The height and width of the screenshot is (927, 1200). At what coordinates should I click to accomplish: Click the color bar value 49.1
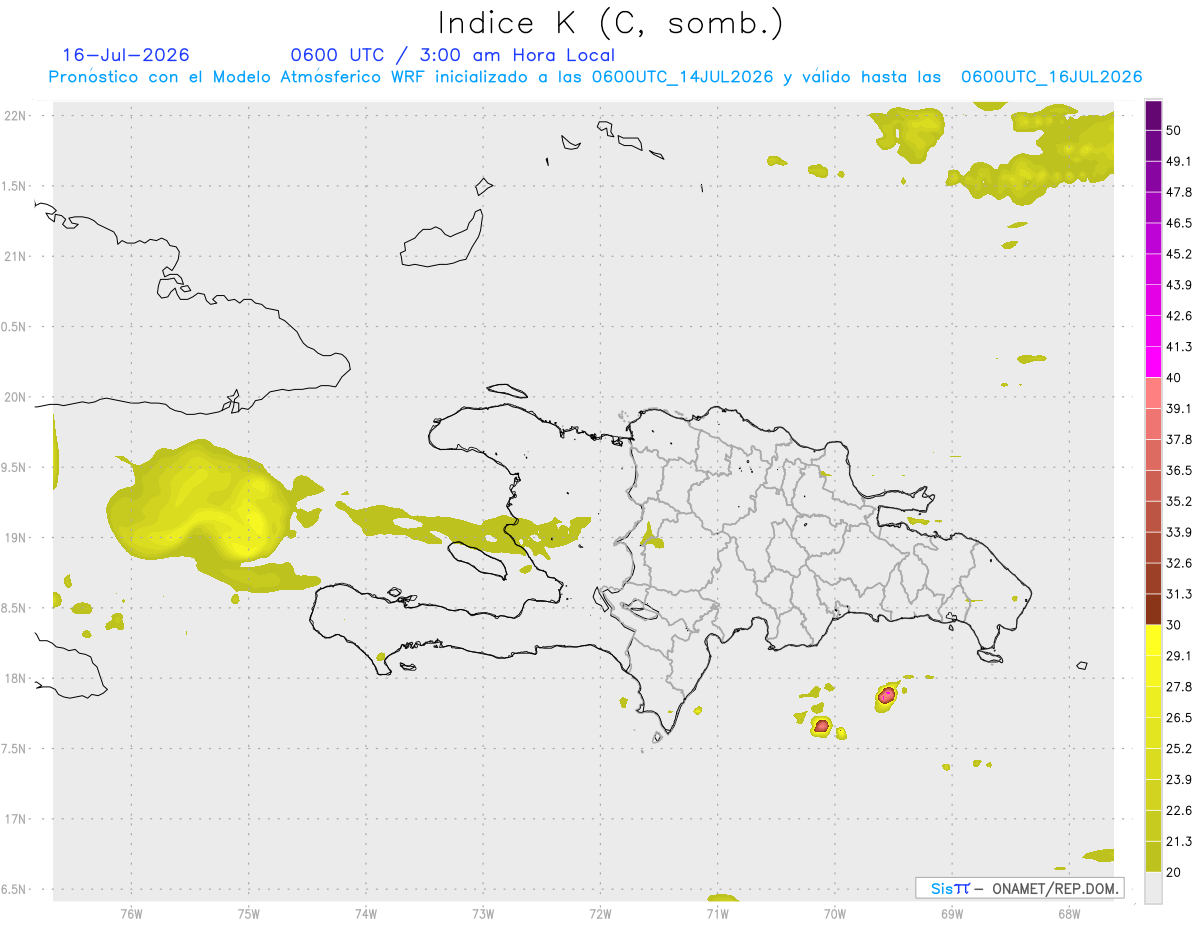(x=1179, y=161)
